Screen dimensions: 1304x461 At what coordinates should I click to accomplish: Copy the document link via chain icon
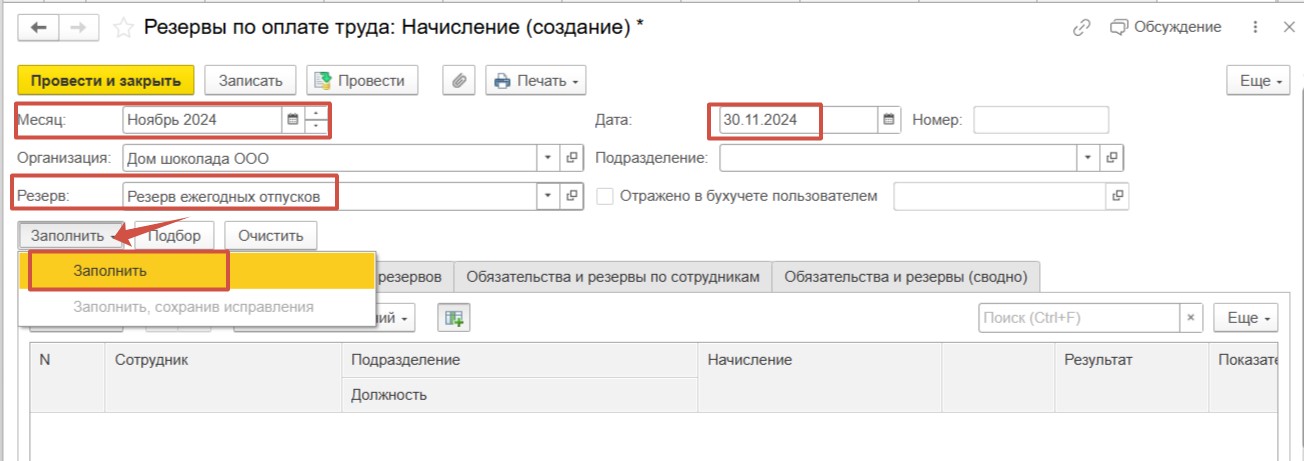click(x=1080, y=28)
